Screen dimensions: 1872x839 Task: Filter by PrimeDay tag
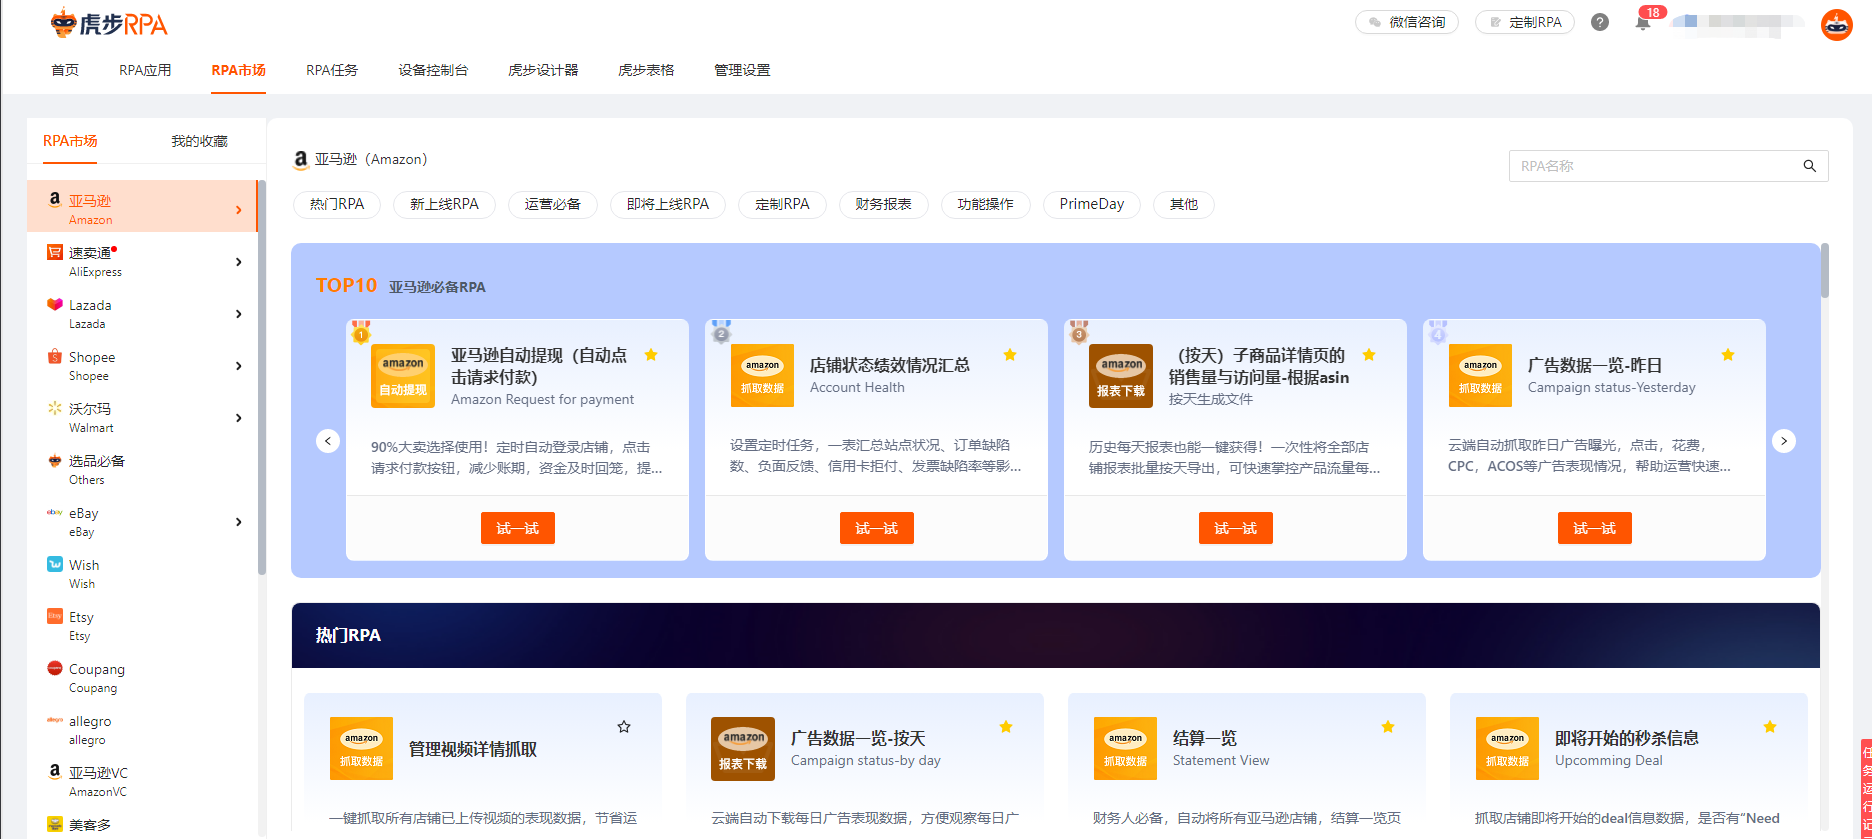coord(1092,204)
